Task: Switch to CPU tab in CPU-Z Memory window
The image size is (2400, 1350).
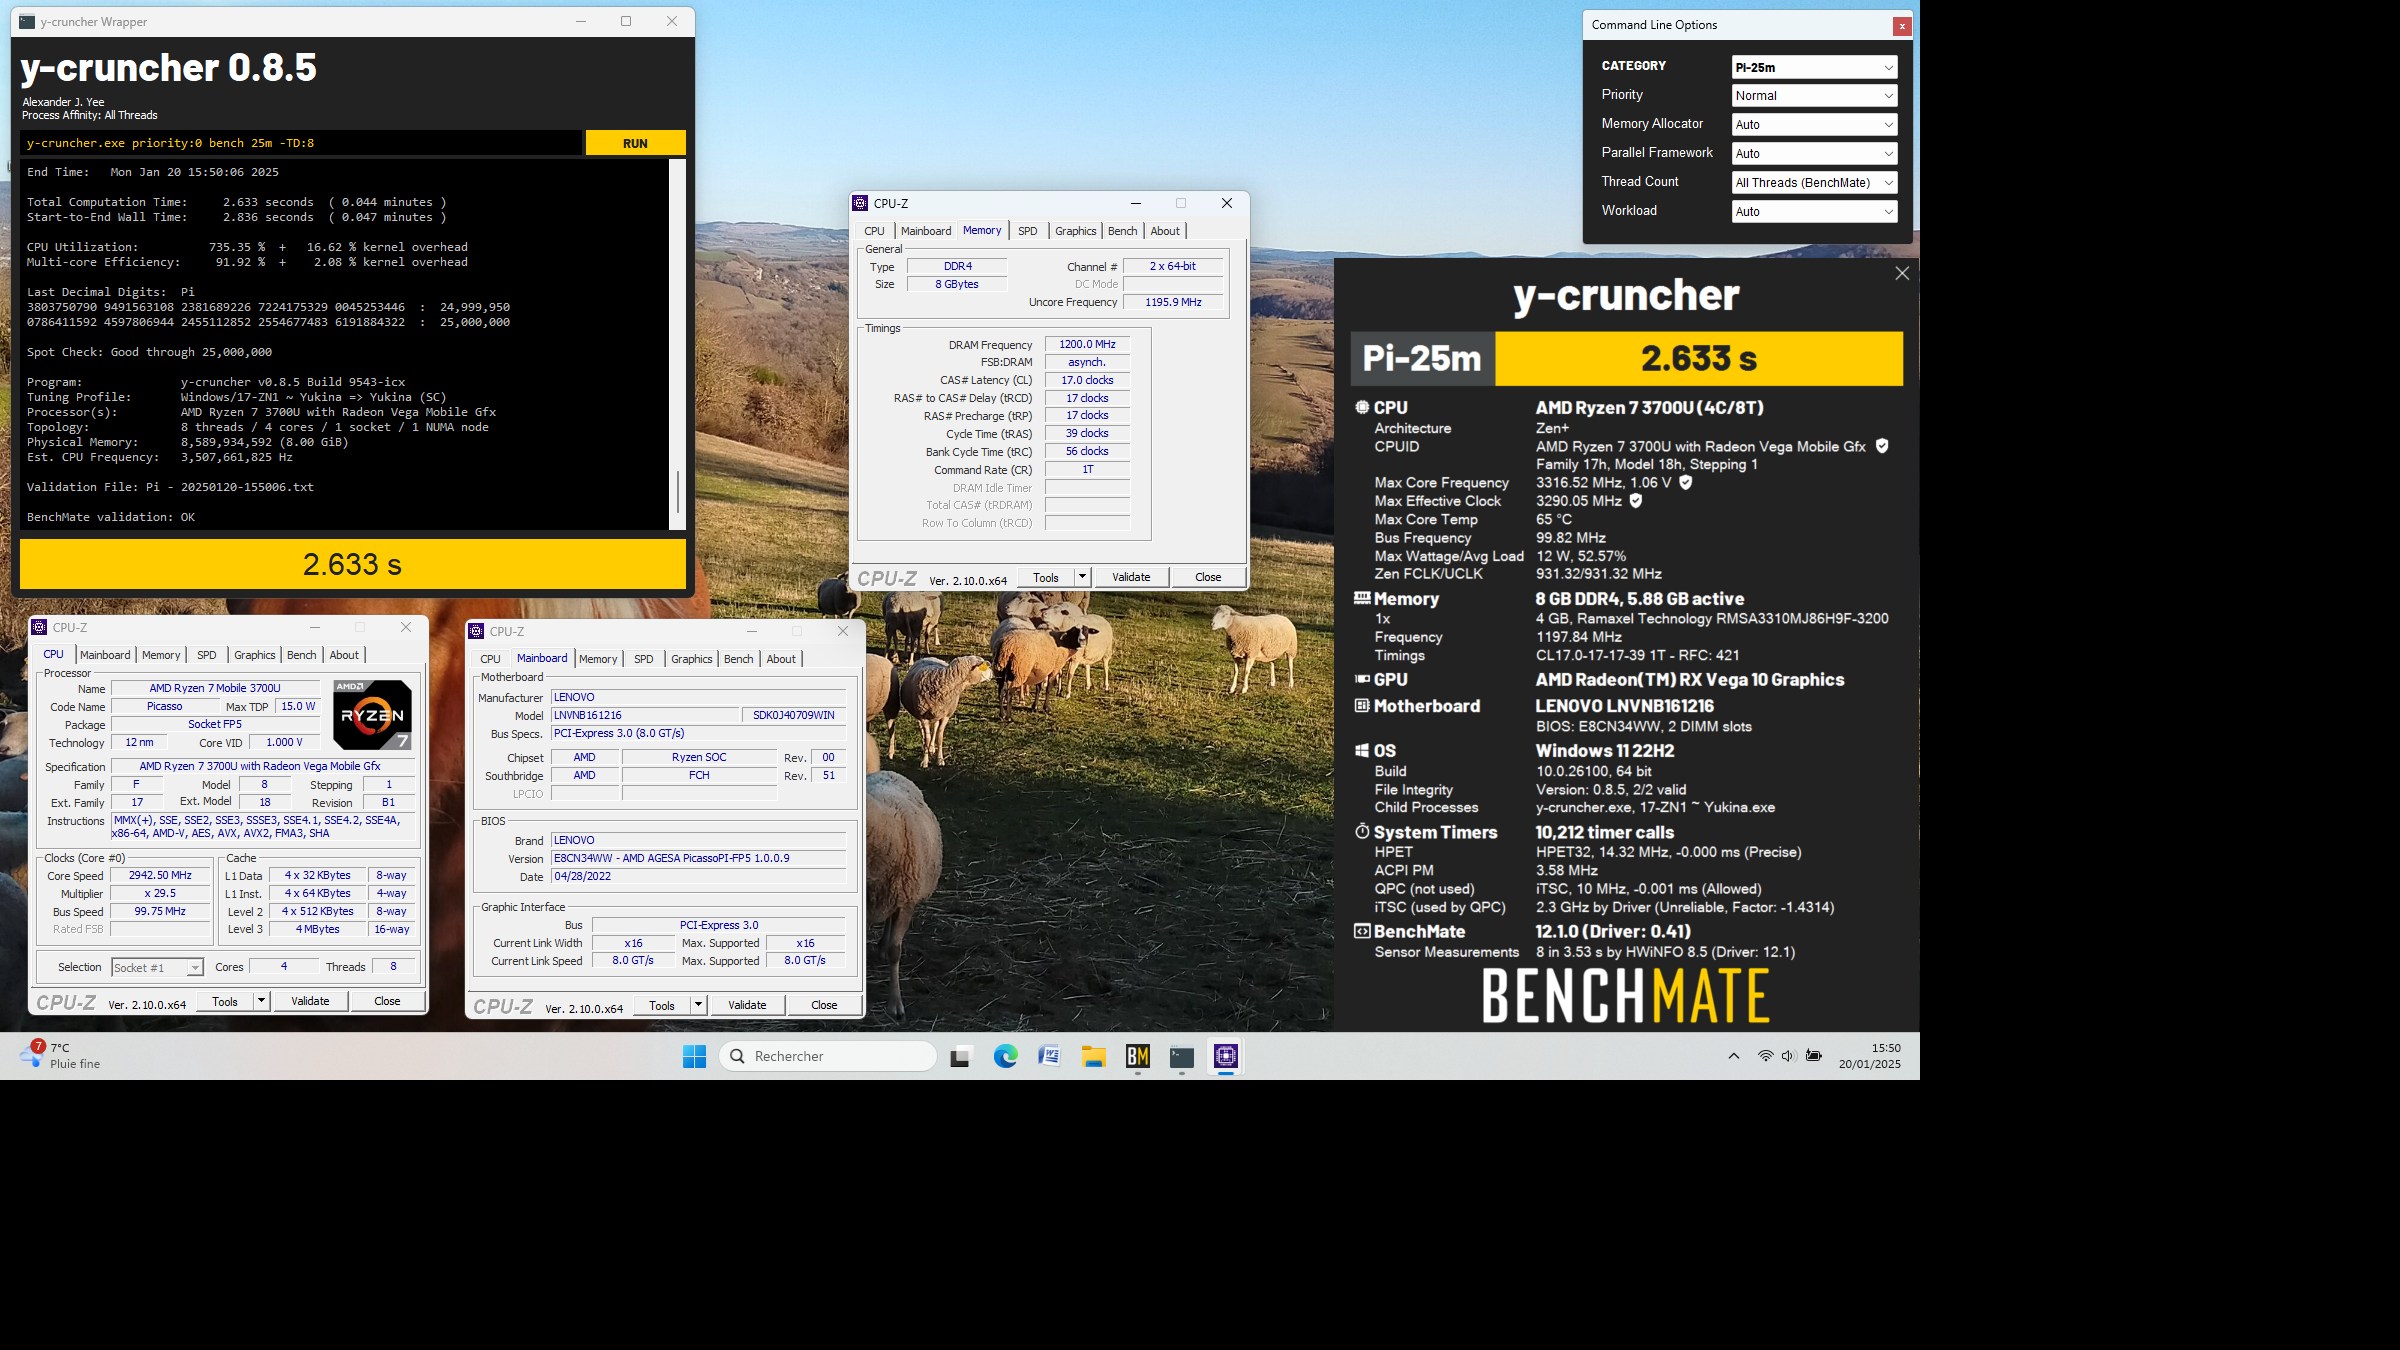Action: pyautogui.click(x=874, y=231)
